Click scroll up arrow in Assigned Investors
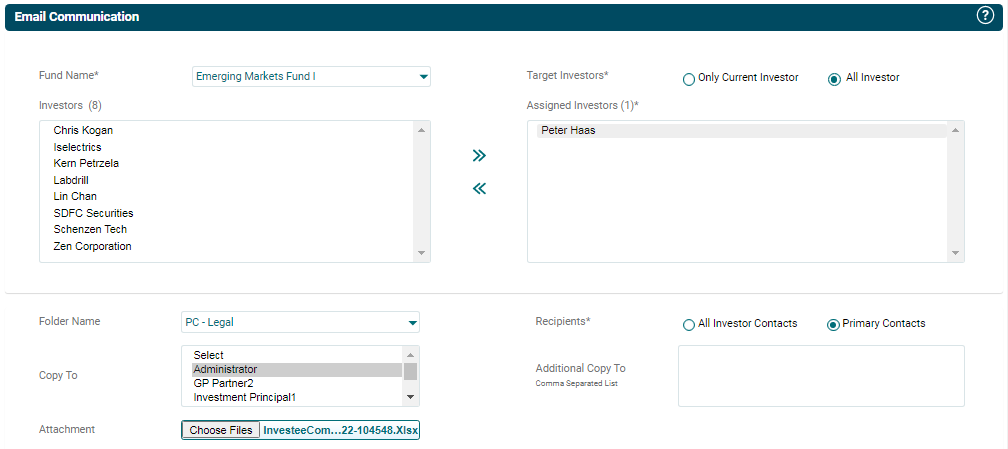1008x449 pixels. coord(955,130)
